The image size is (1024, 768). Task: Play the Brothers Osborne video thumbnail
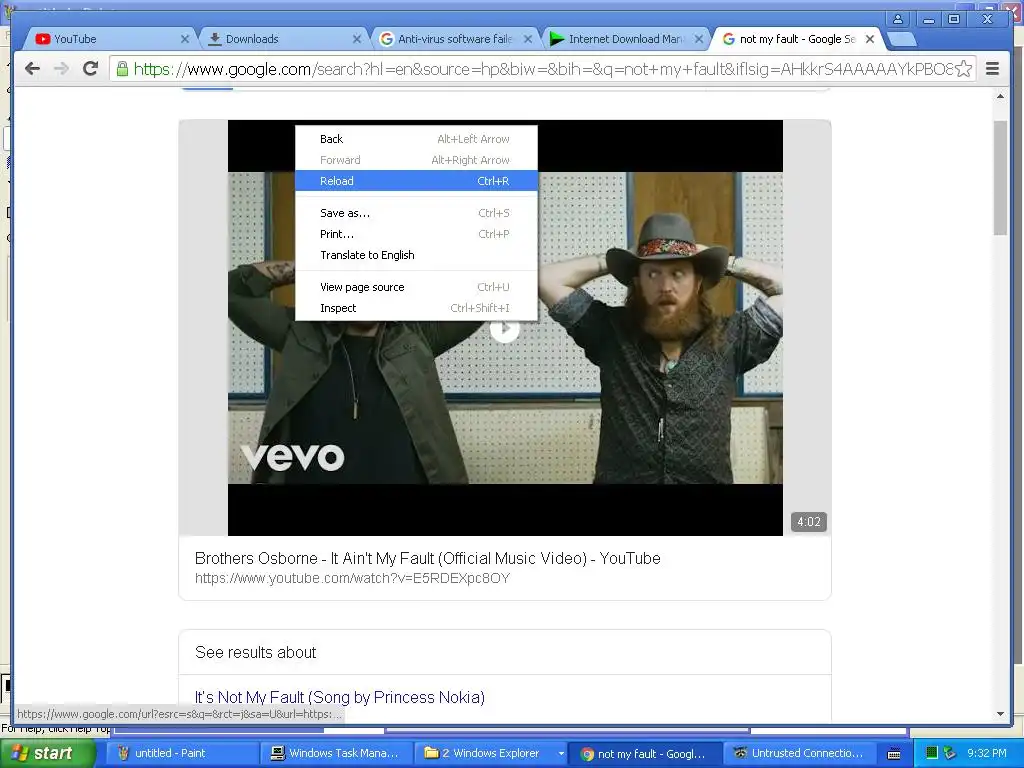(504, 329)
